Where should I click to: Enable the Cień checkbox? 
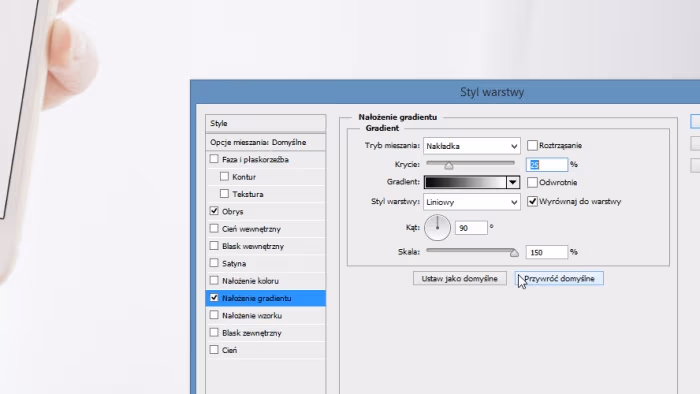tap(214, 350)
